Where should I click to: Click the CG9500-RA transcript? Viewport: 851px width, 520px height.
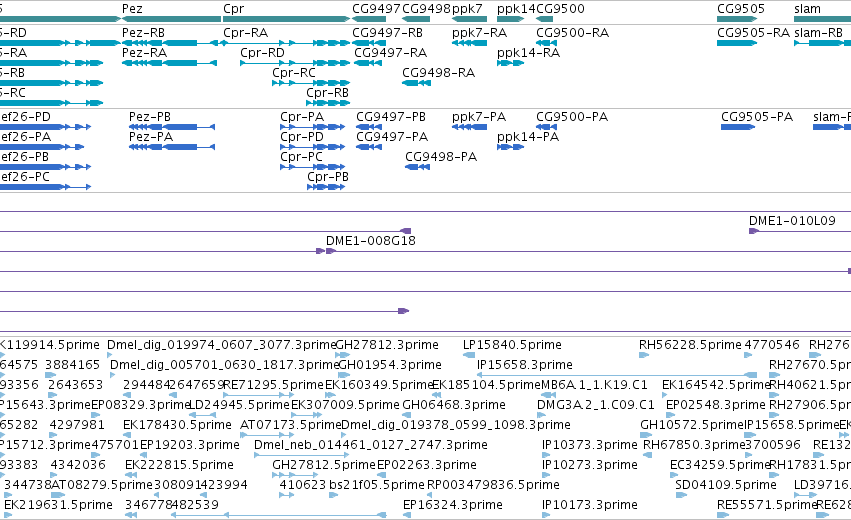pos(547,43)
